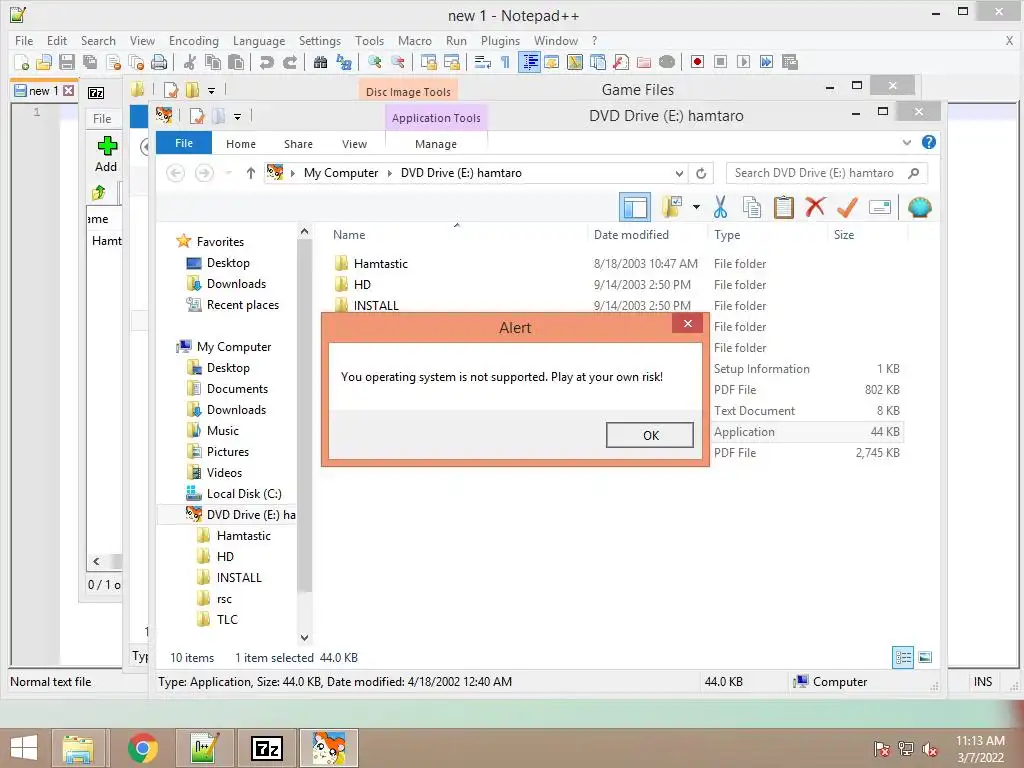Screen dimensions: 1024x768
Task: Open the blue File tab in Explorer
Action: 184,143
